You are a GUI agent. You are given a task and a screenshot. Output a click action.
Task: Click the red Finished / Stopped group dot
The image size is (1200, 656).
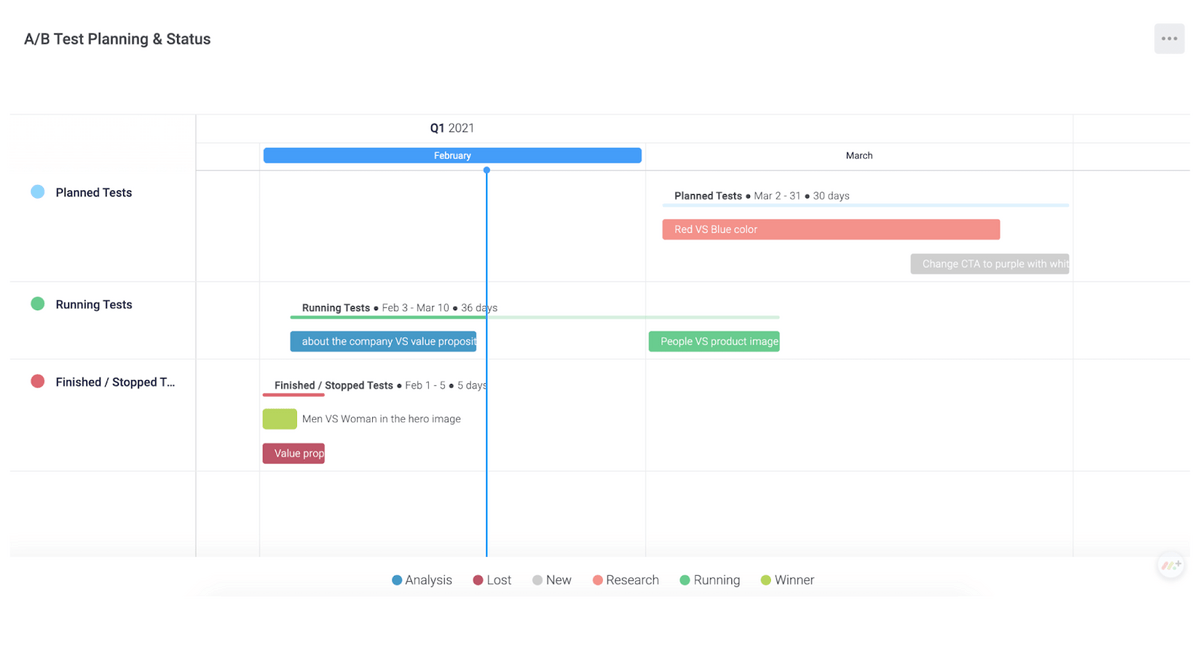pyautogui.click(x=37, y=381)
